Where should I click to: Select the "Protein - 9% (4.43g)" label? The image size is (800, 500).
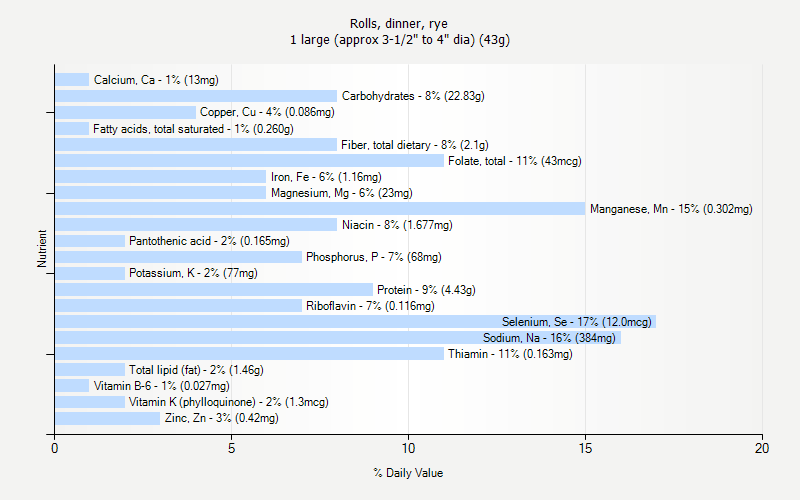tap(426, 290)
